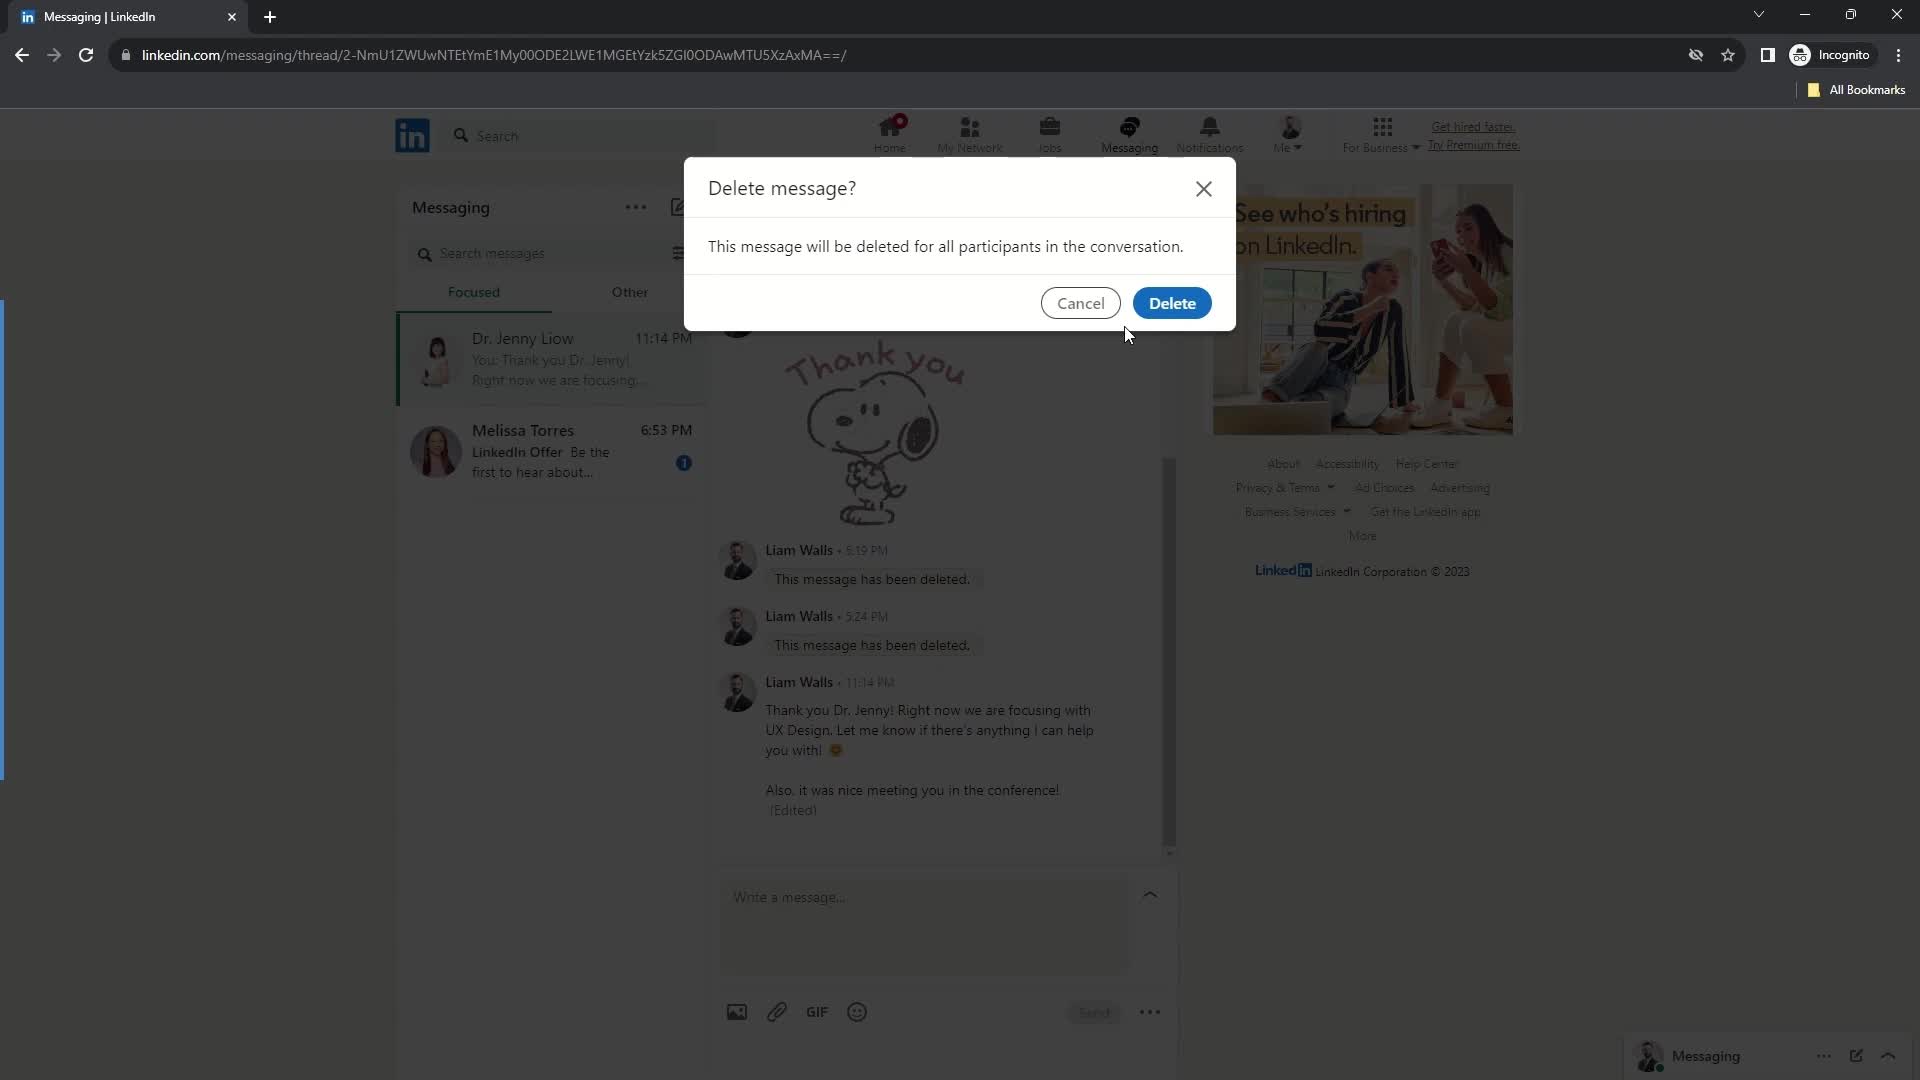This screenshot has height=1080, width=1920.
Task: Follow the Try Premium free link
Action: coord(1473,145)
